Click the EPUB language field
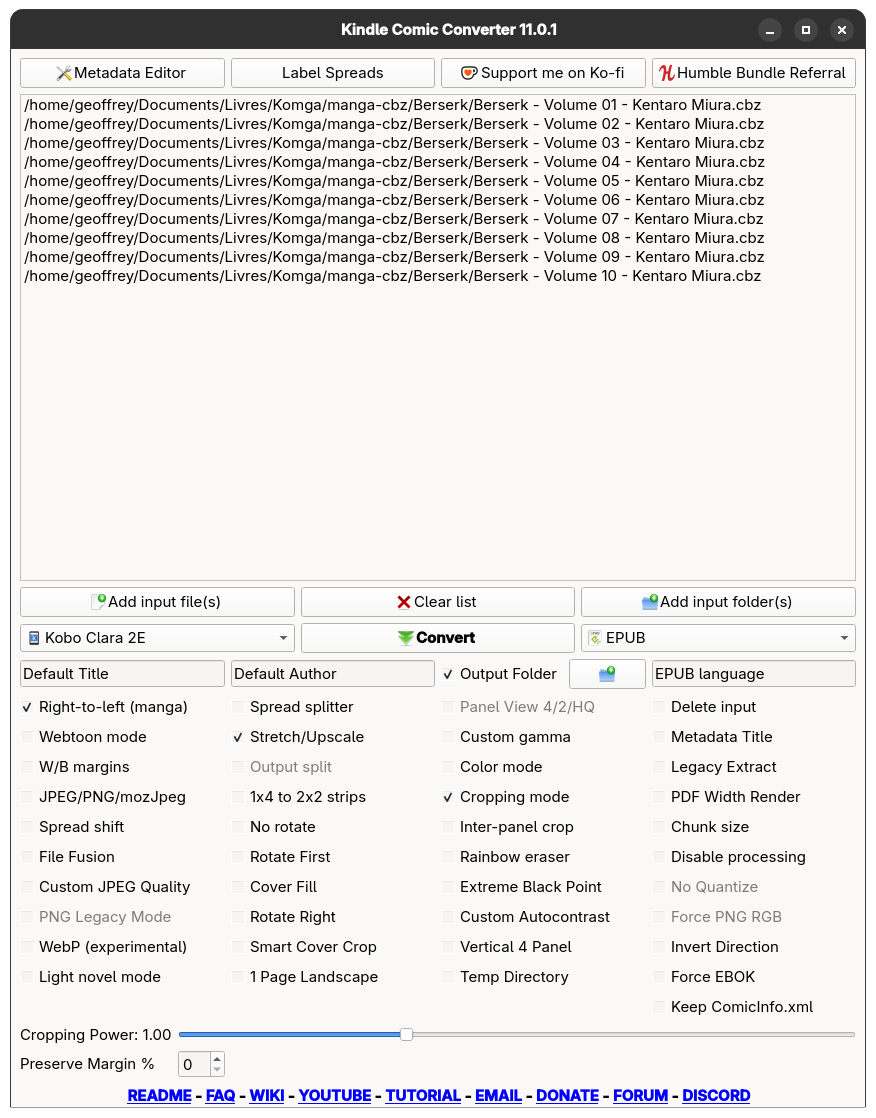Image resolution: width=876 pixels, height=1118 pixels. (x=753, y=674)
